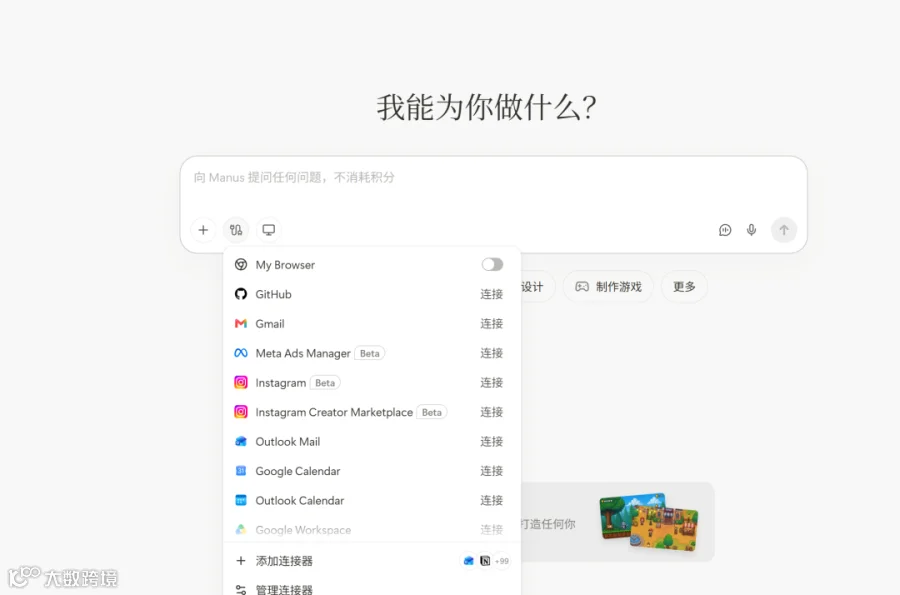Viewport: 900px width, 595px height.
Task: Select the Gmail connector label
Action: [270, 324]
